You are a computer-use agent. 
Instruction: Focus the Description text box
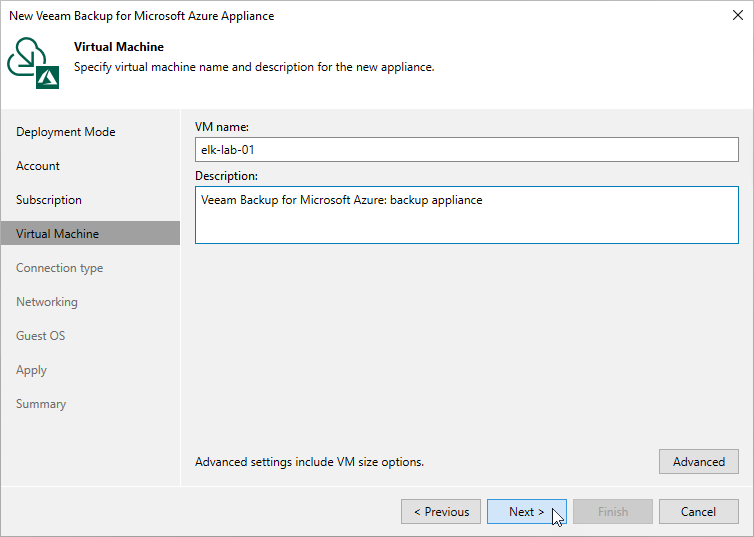click(466, 215)
